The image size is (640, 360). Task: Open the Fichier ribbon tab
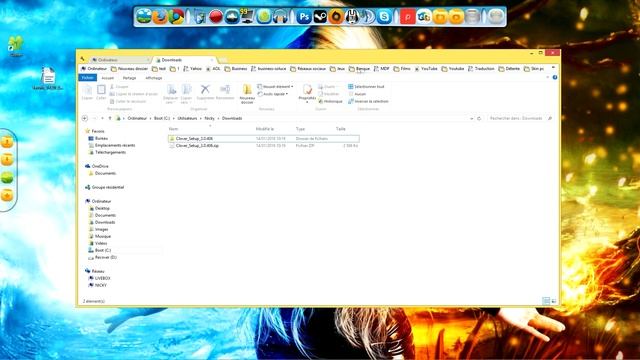87,78
